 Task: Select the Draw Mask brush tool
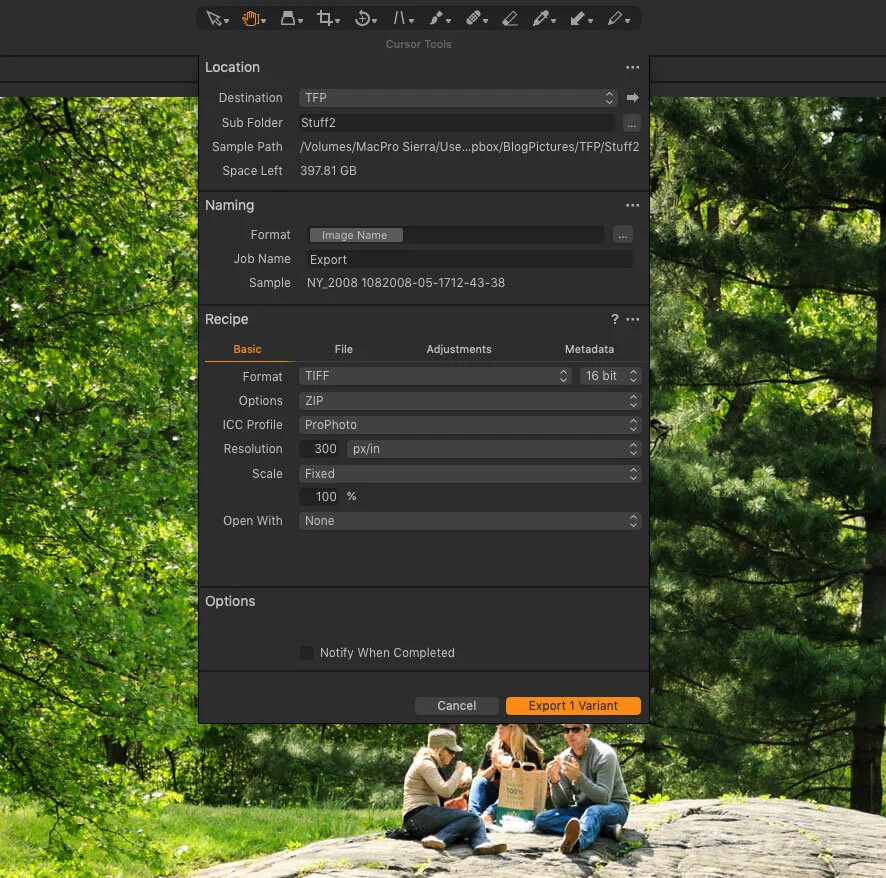pyautogui.click(x=436, y=19)
